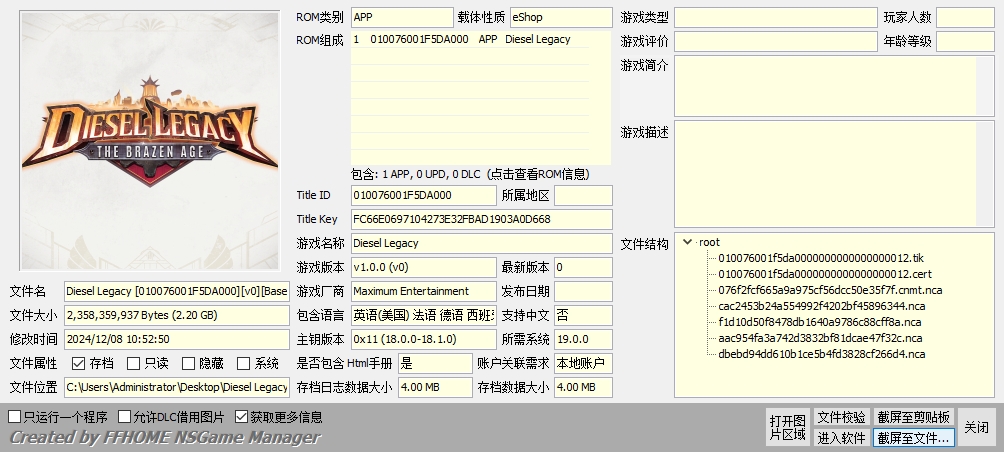This screenshot has width=1004, height=452.
Task: Toggle the 存档 archive attribute checkbox
Action: click(79, 363)
